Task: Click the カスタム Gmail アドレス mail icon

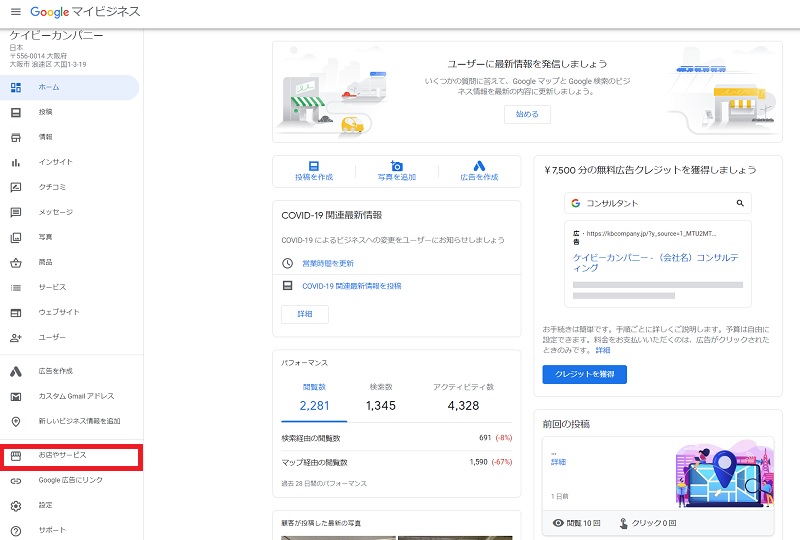Action: click(16, 397)
